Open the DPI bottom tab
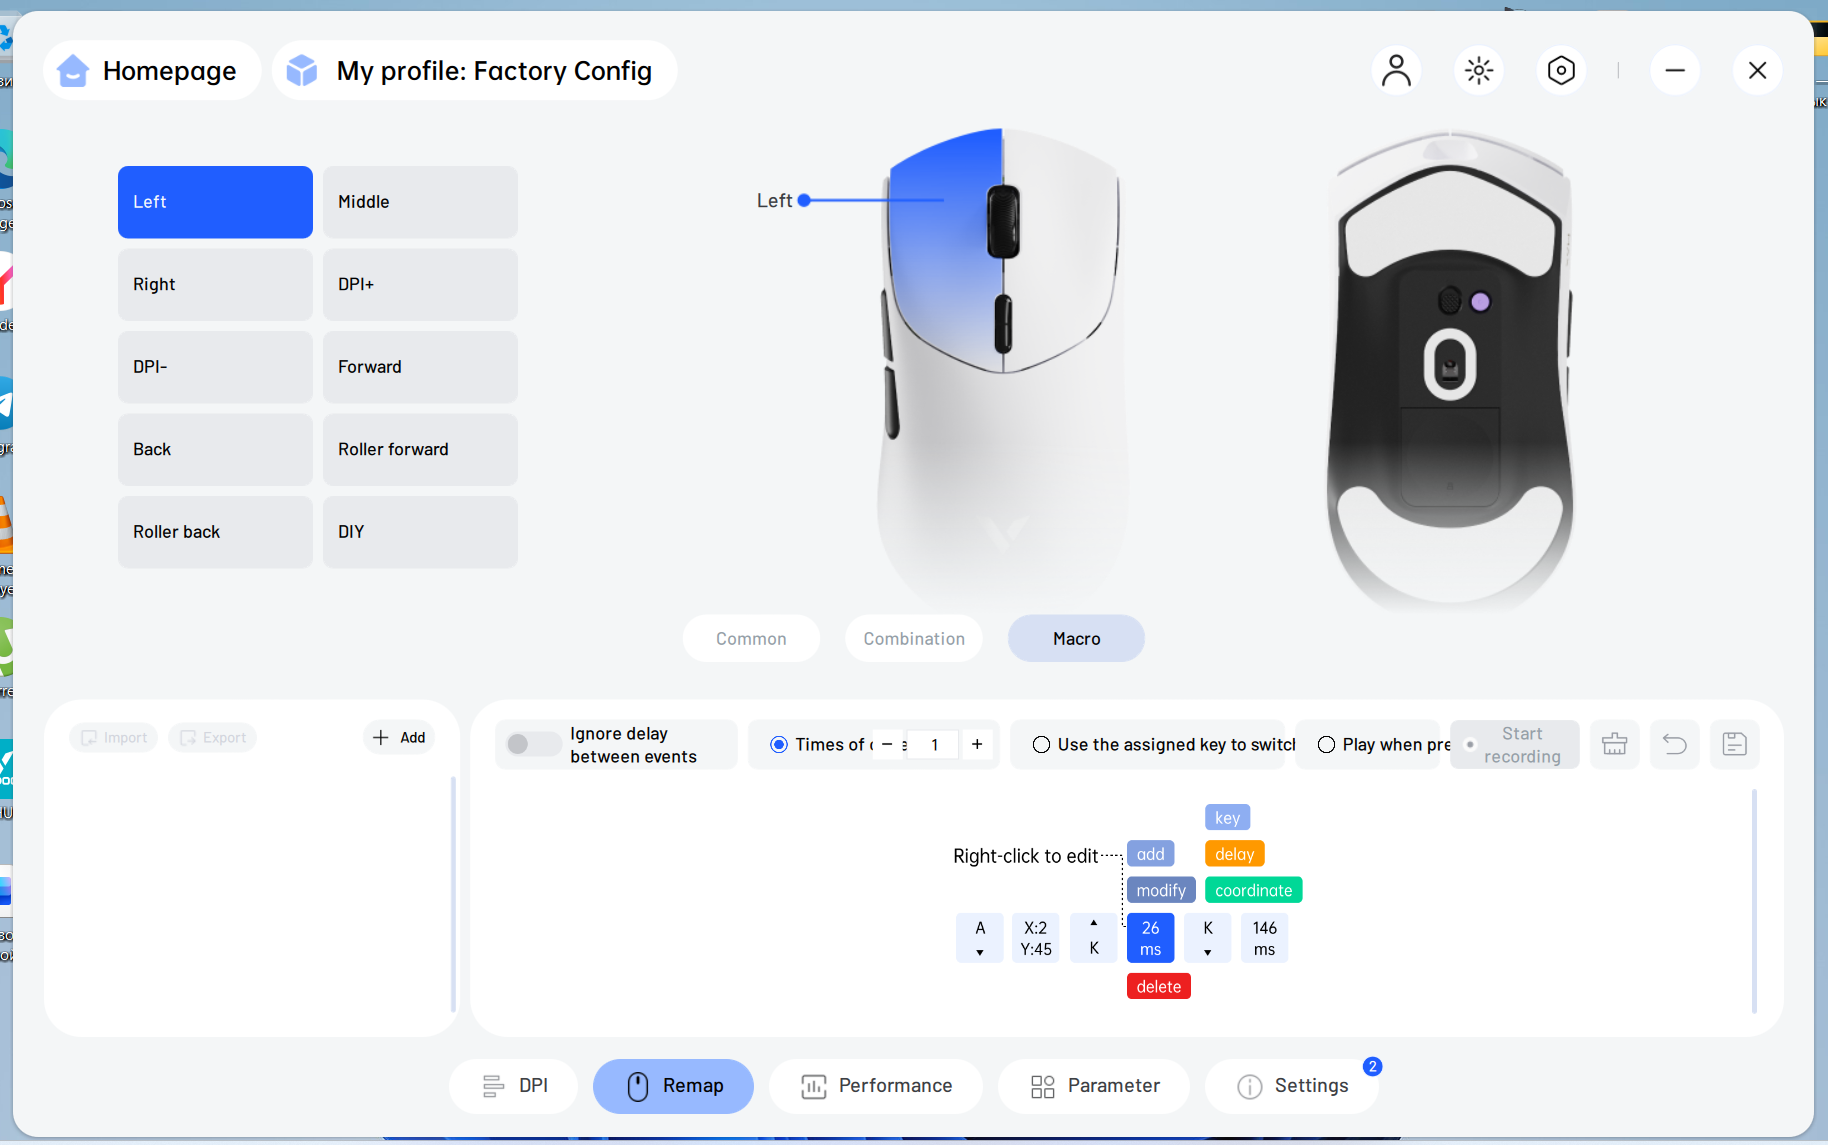The width and height of the screenshot is (1828, 1145). tap(514, 1086)
